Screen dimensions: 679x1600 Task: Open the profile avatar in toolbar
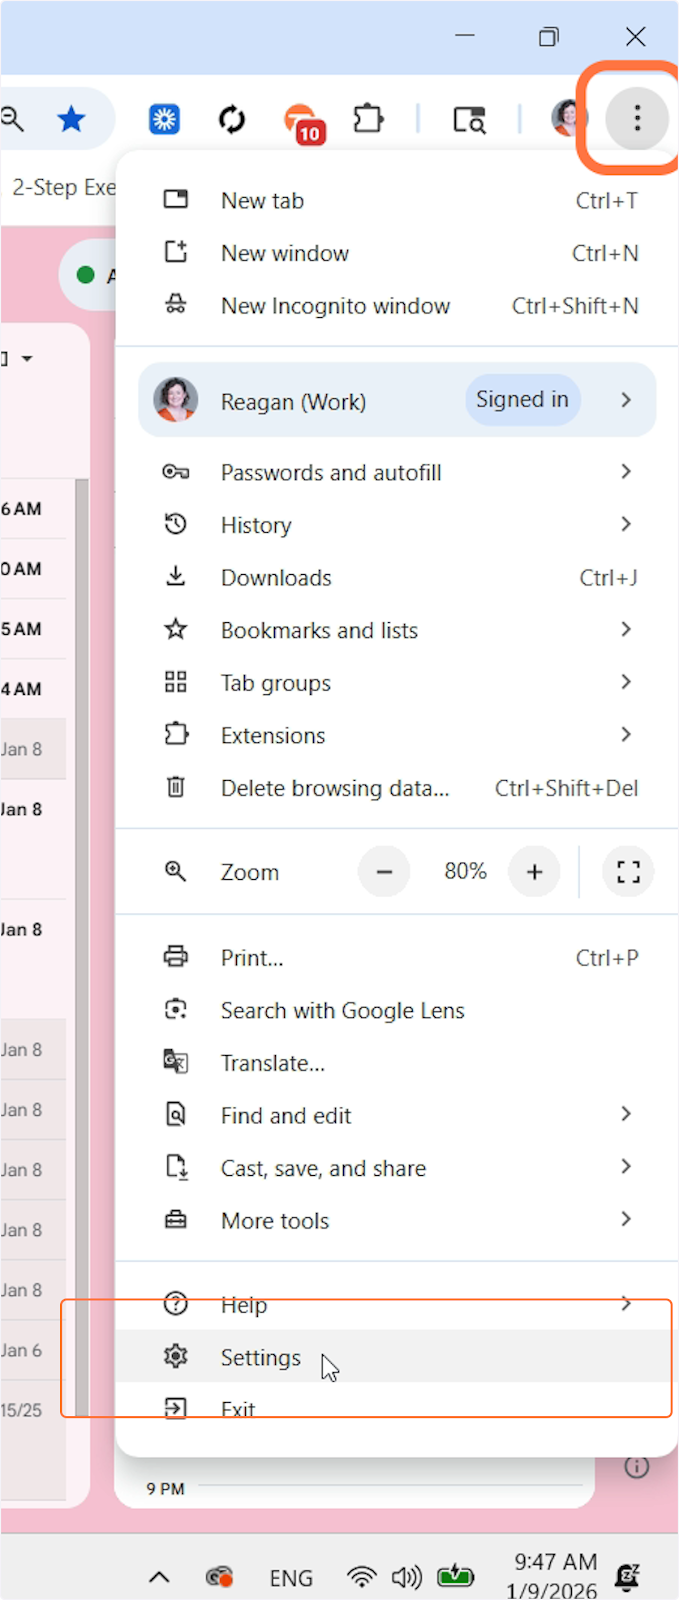point(568,118)
